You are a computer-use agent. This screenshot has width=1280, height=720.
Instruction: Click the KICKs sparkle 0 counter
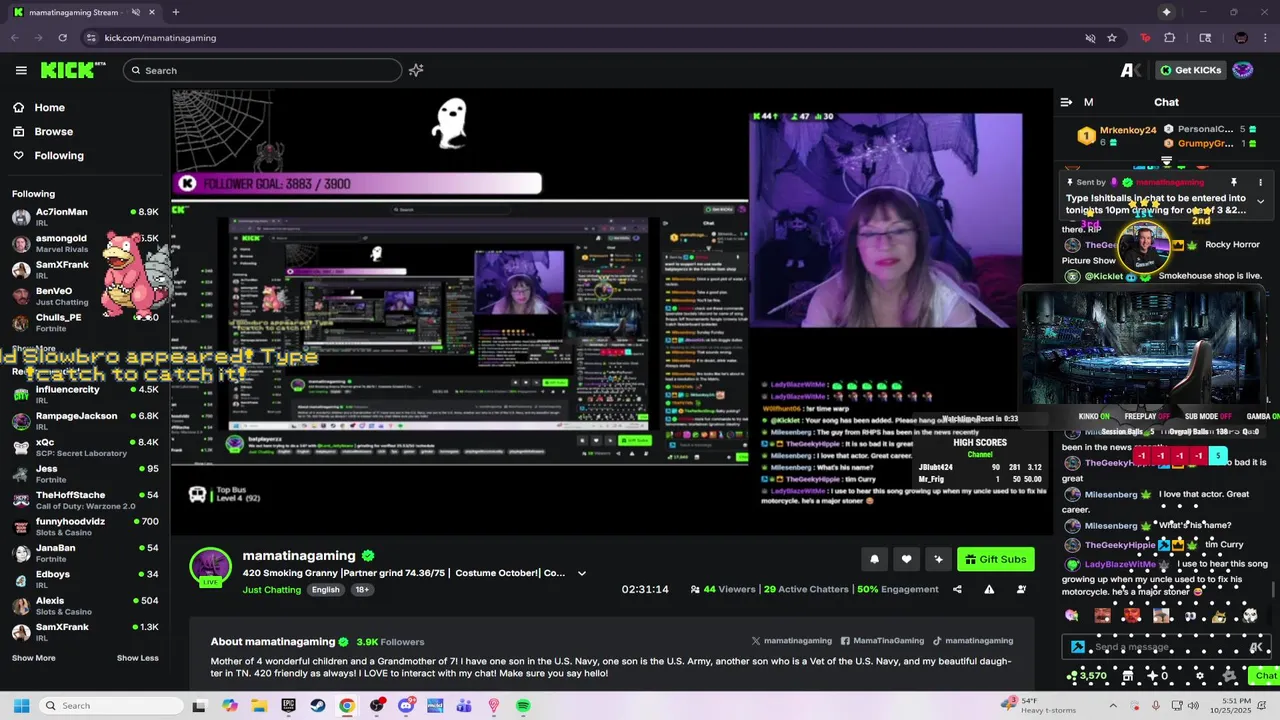1158,676
